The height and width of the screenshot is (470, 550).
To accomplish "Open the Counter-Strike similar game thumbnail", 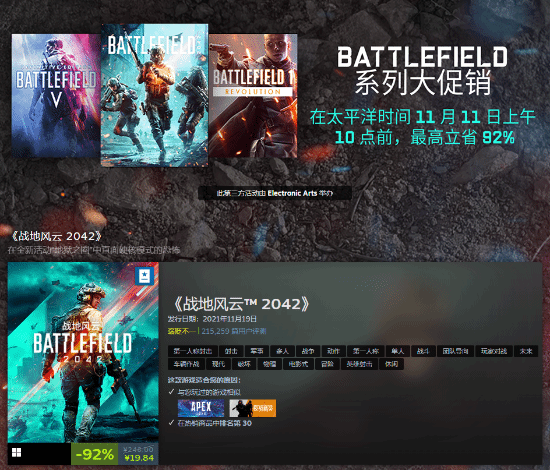I will point(253,408).
